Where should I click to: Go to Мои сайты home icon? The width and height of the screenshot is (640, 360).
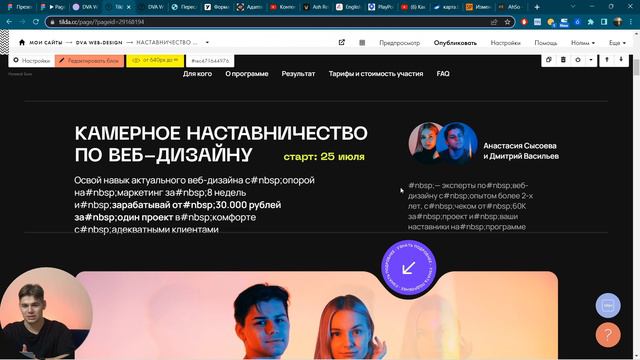[x=22, y=42]
